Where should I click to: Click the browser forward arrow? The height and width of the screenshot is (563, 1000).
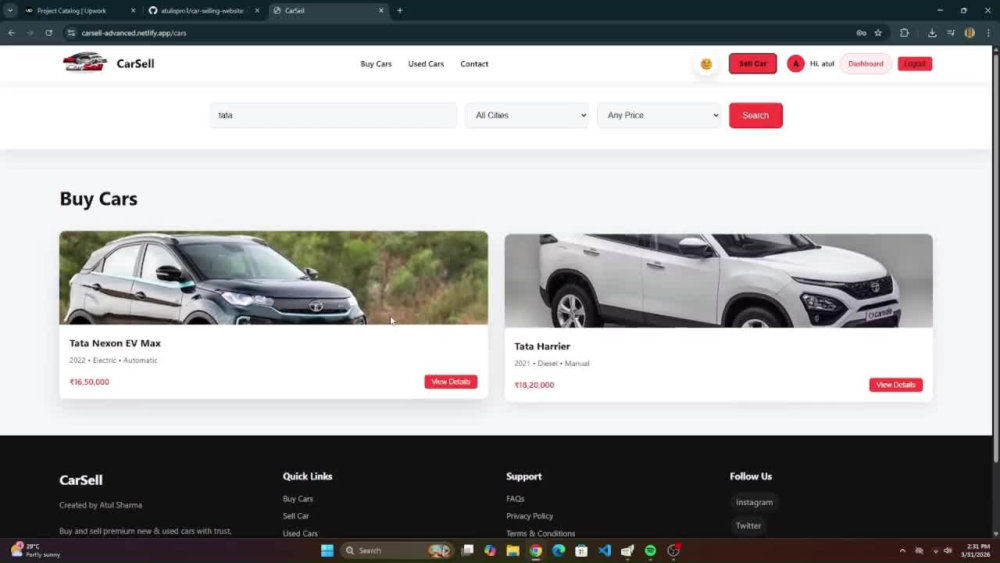pyautogui.click(x=30, y=33)
